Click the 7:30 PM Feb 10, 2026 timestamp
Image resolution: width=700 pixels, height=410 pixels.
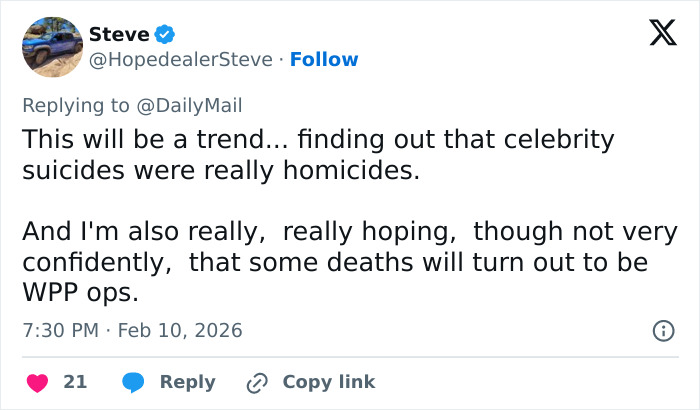[132, 330]
